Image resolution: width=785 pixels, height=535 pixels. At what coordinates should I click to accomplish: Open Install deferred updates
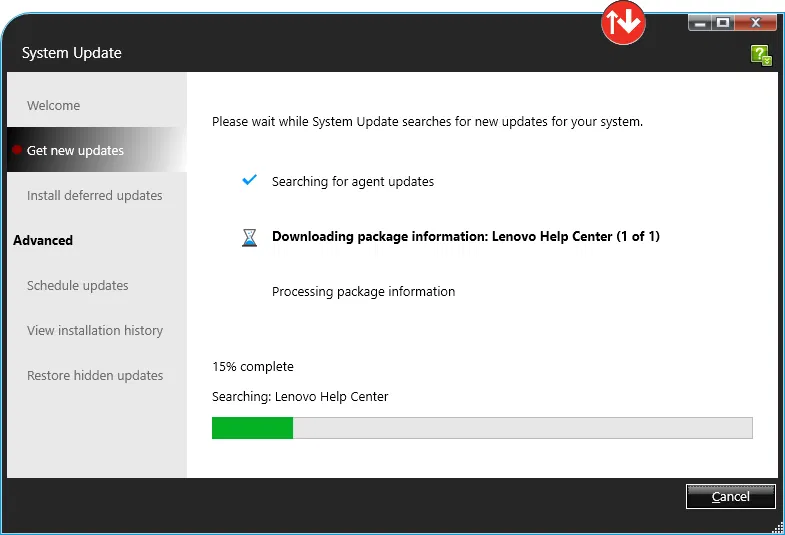point(95,195)
